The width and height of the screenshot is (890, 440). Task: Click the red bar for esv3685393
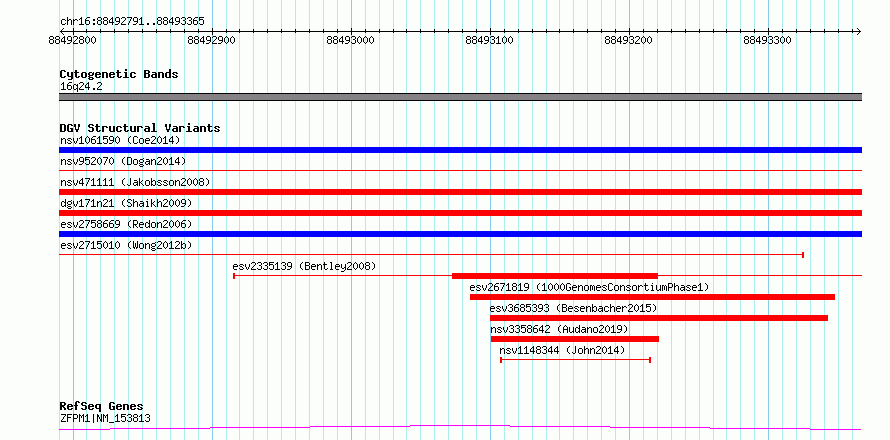(659, 318)
